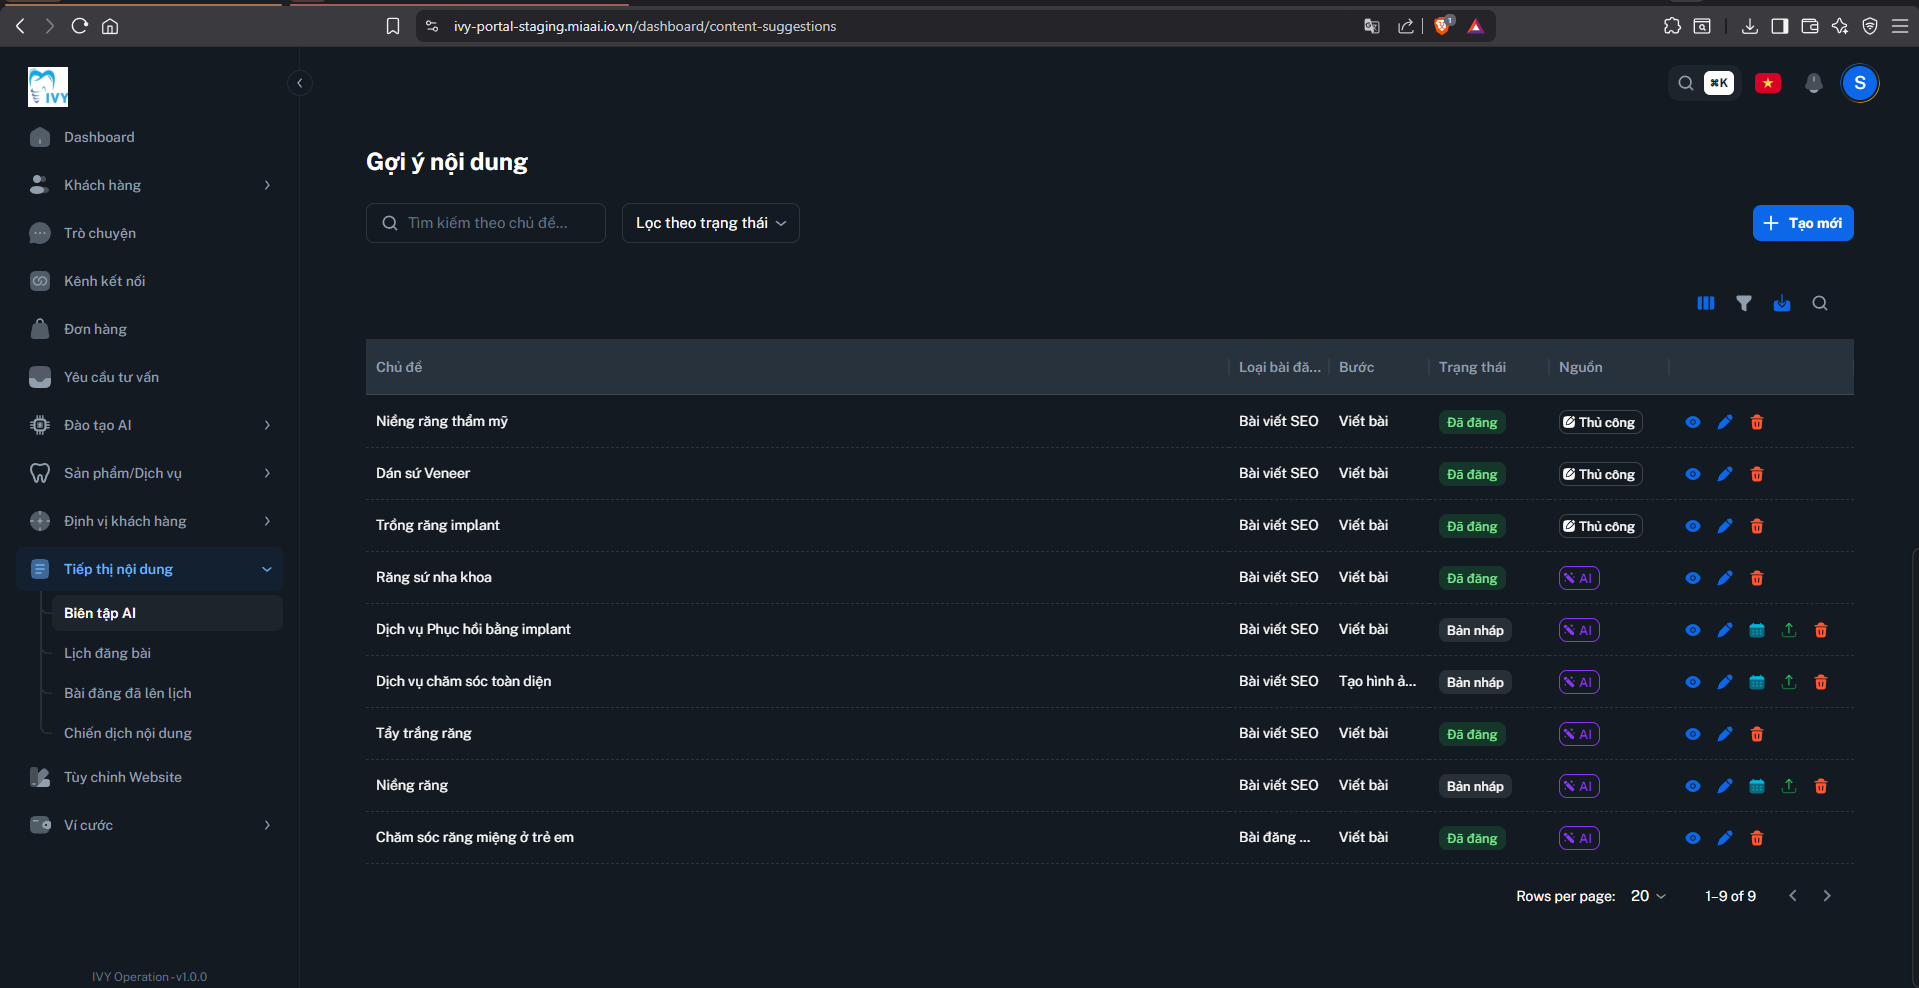
Task: Click the table filter funnel icon
Action: [1744, 303]
